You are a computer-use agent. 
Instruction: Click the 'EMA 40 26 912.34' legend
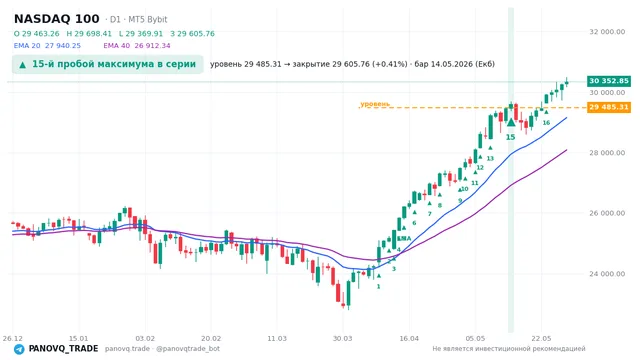coord(137,45)
